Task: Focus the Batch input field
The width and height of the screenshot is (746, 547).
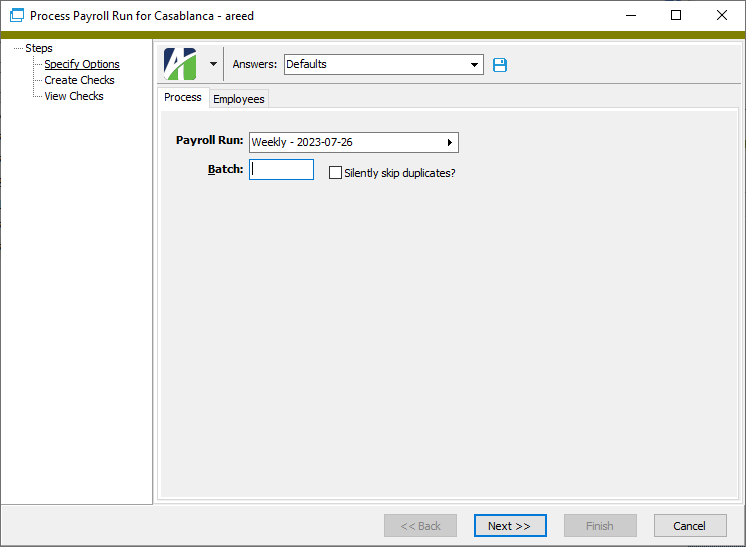Action: pos(281,170)
